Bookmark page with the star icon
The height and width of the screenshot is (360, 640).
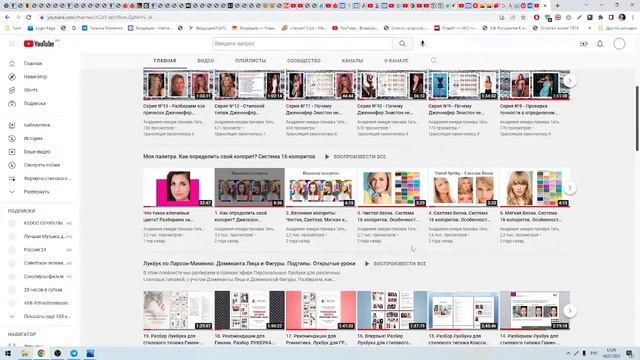coord(523,18)
